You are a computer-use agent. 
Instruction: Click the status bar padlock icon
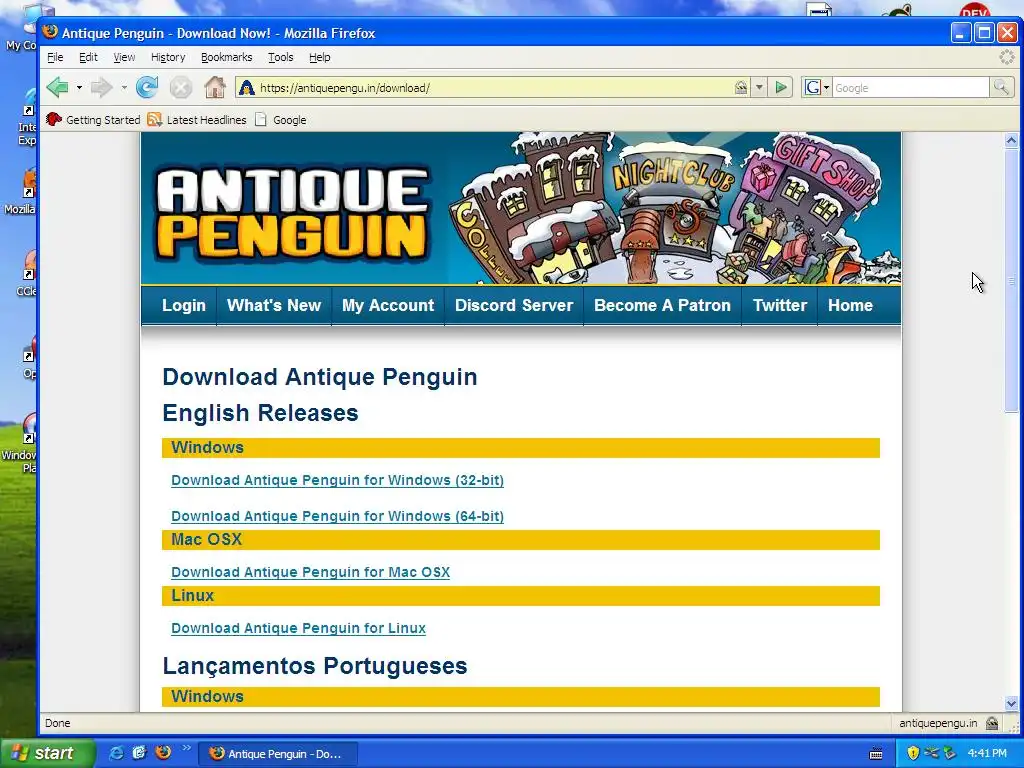coord(991,723)
